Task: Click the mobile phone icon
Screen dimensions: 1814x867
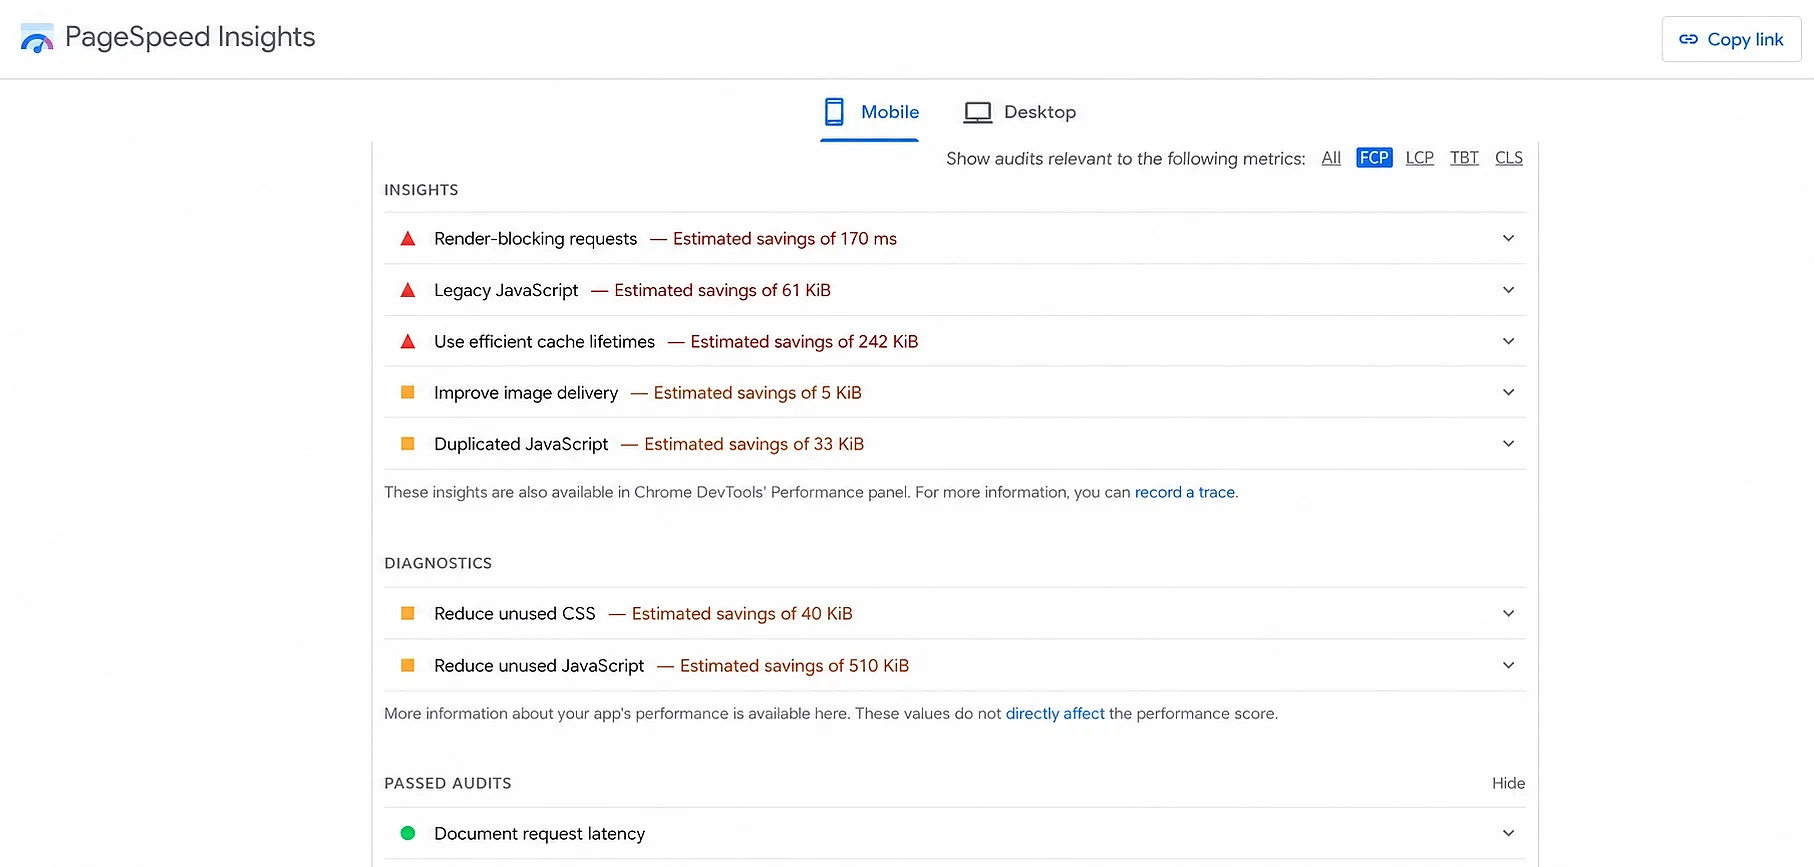Action: [834, 111]
